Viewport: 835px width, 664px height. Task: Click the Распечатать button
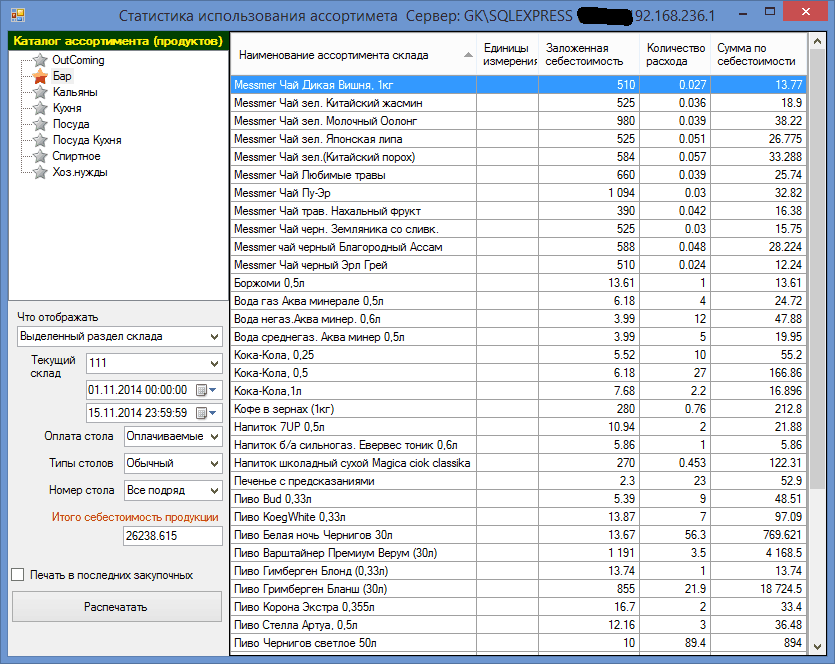click(117, 606)
